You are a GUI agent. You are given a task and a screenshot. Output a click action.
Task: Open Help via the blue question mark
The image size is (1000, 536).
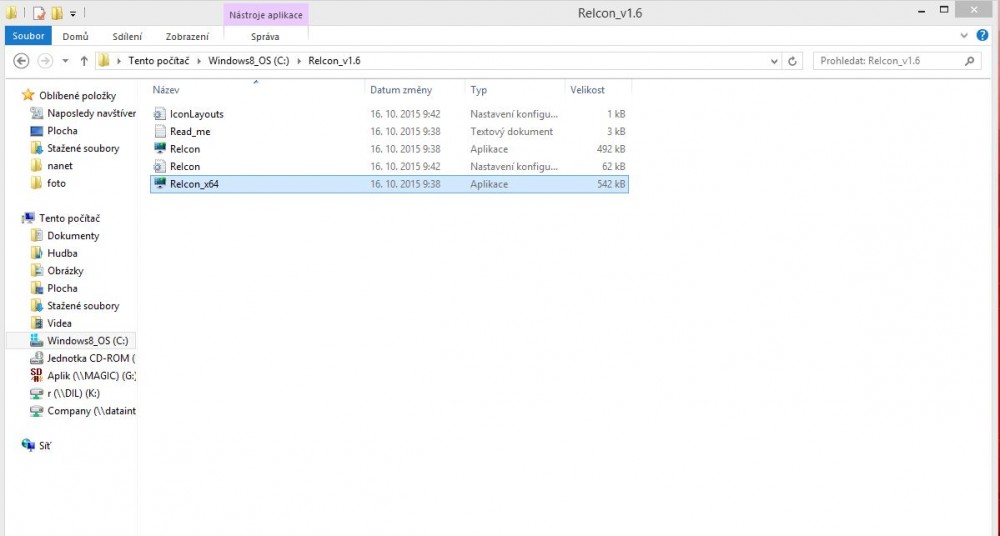(981, 36)
